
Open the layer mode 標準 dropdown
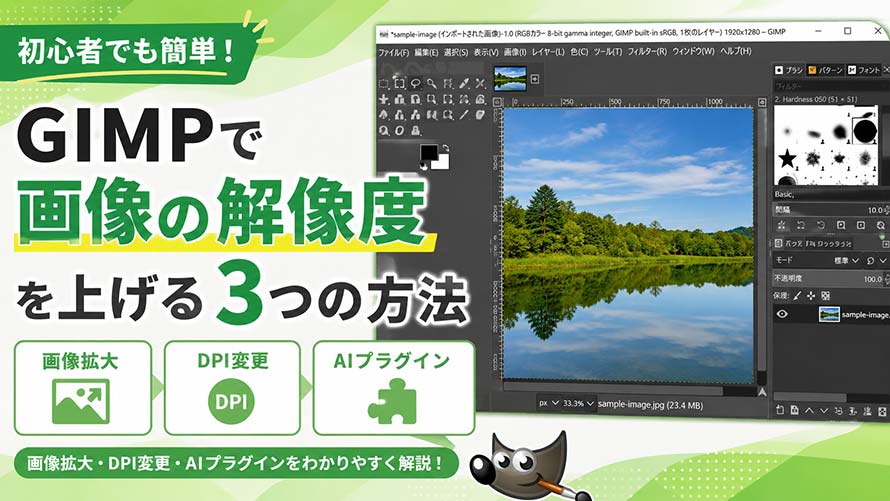click(x=847, y=260)
